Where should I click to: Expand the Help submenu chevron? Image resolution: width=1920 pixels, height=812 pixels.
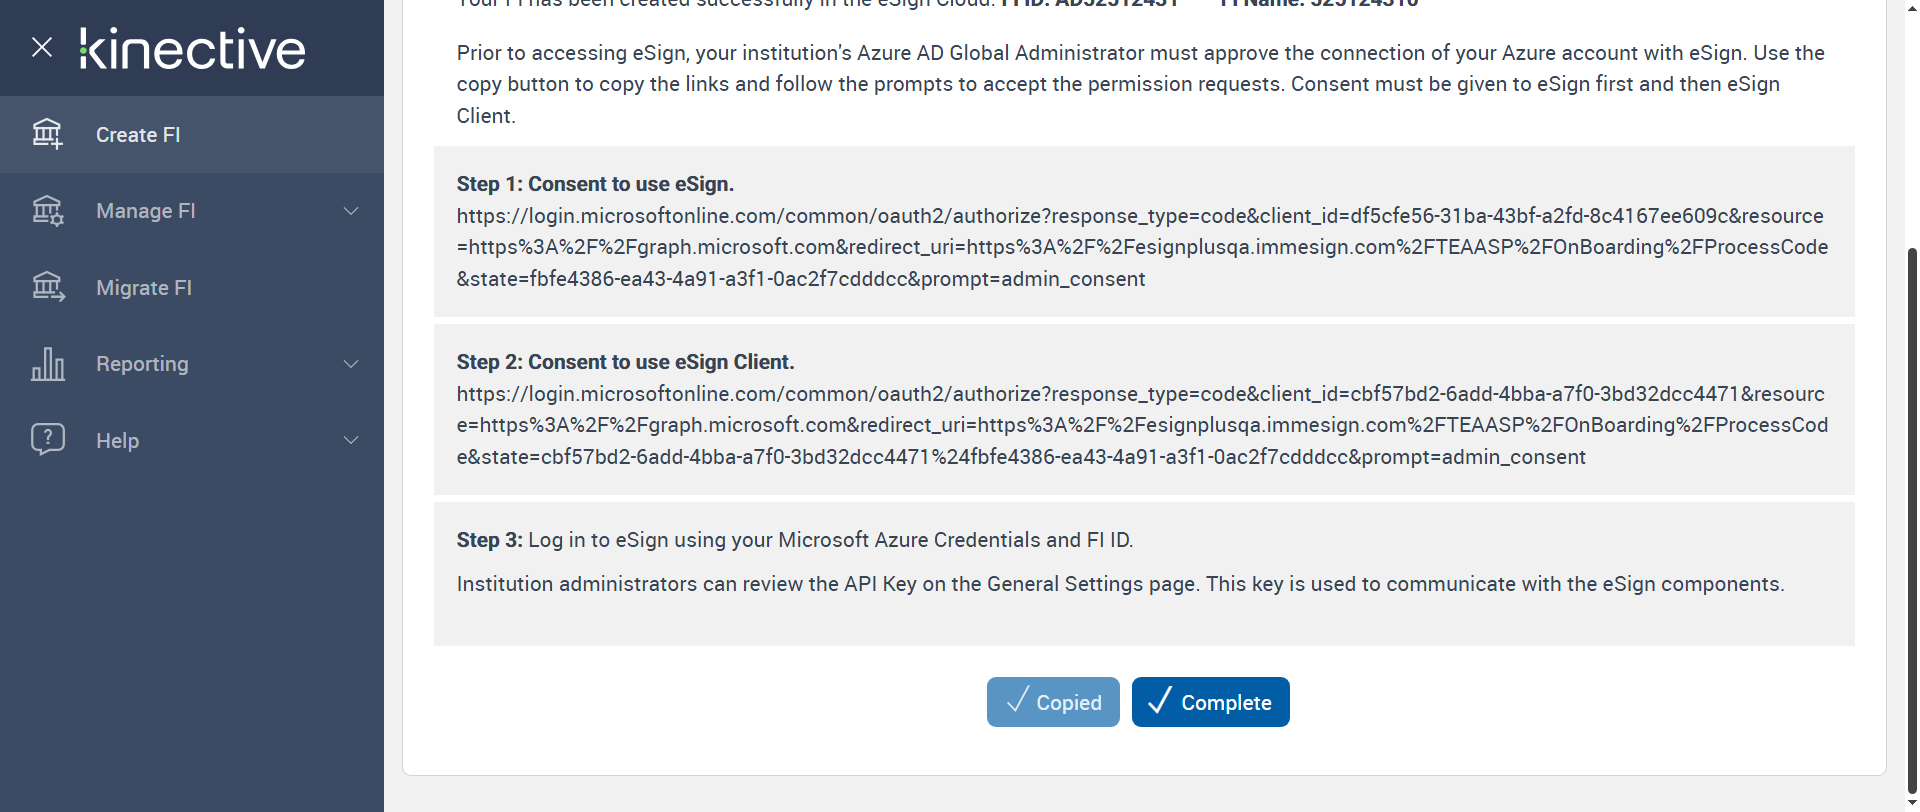(x=351, y=440)
